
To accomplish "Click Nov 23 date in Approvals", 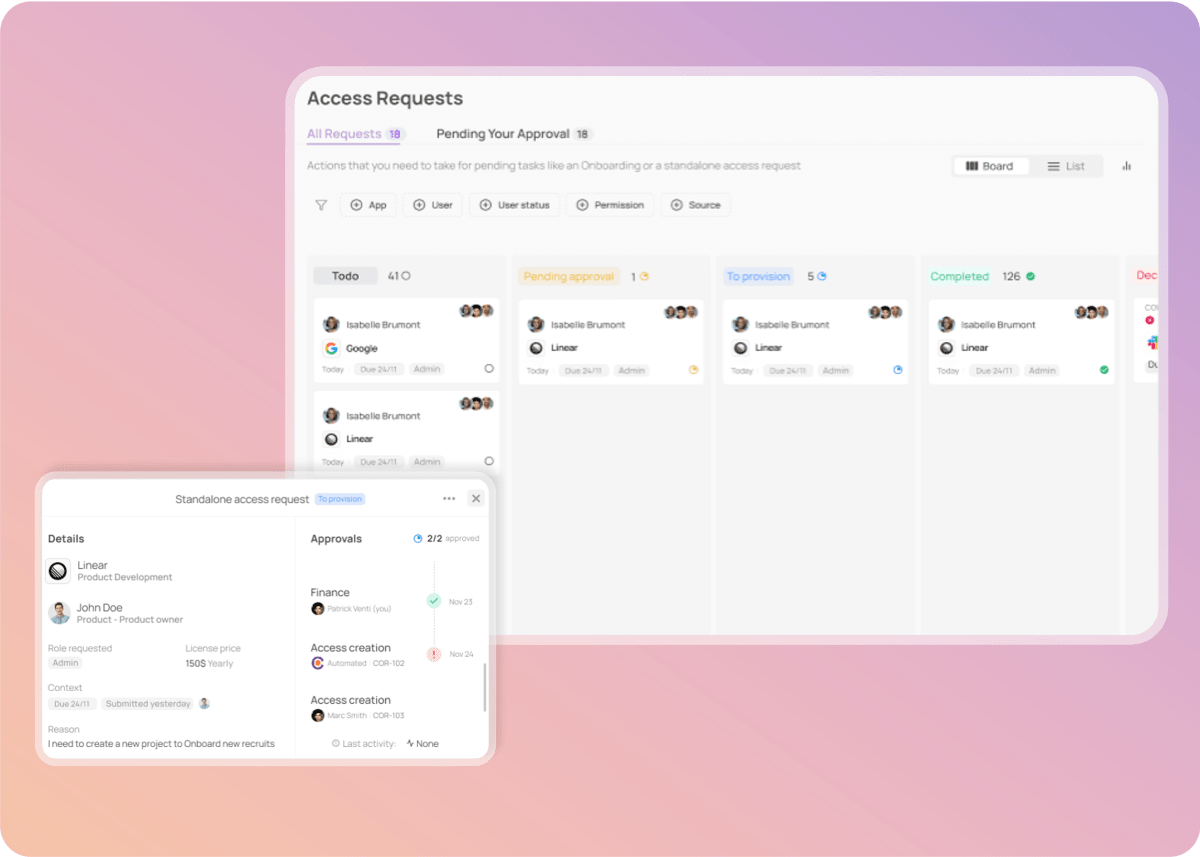I will point(461,602).
